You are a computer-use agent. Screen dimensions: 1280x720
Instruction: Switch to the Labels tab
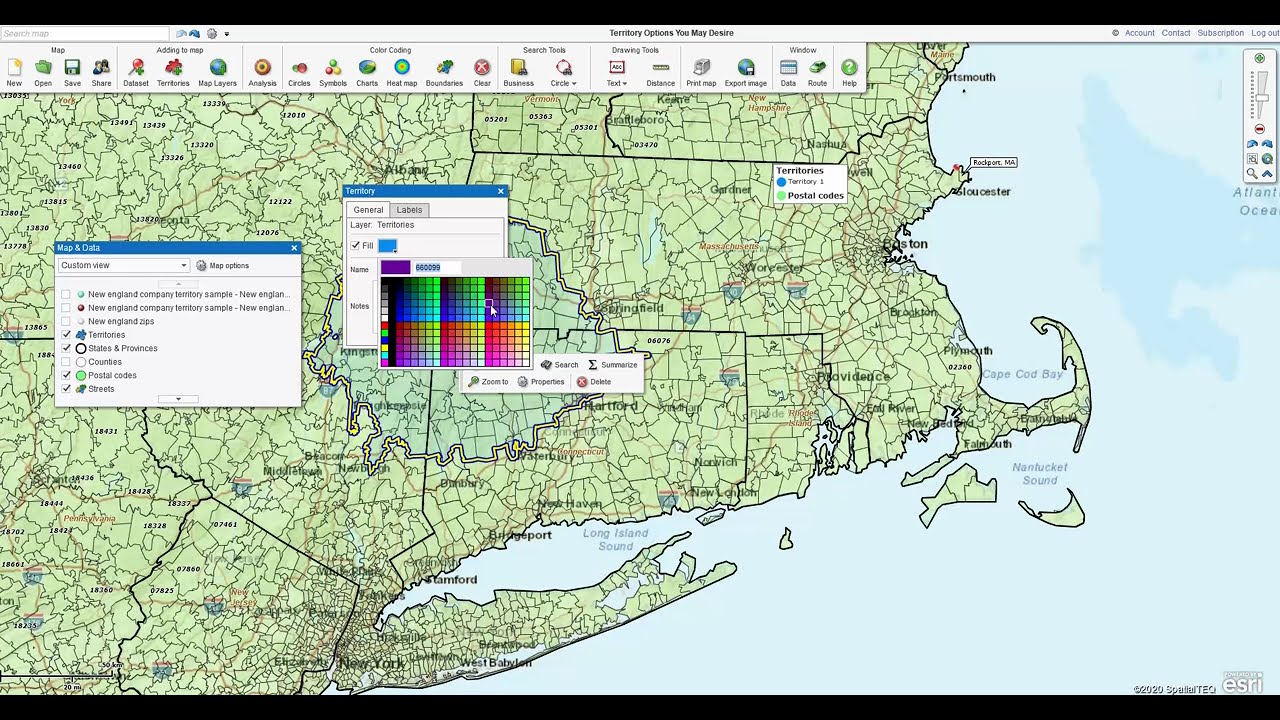409,210
